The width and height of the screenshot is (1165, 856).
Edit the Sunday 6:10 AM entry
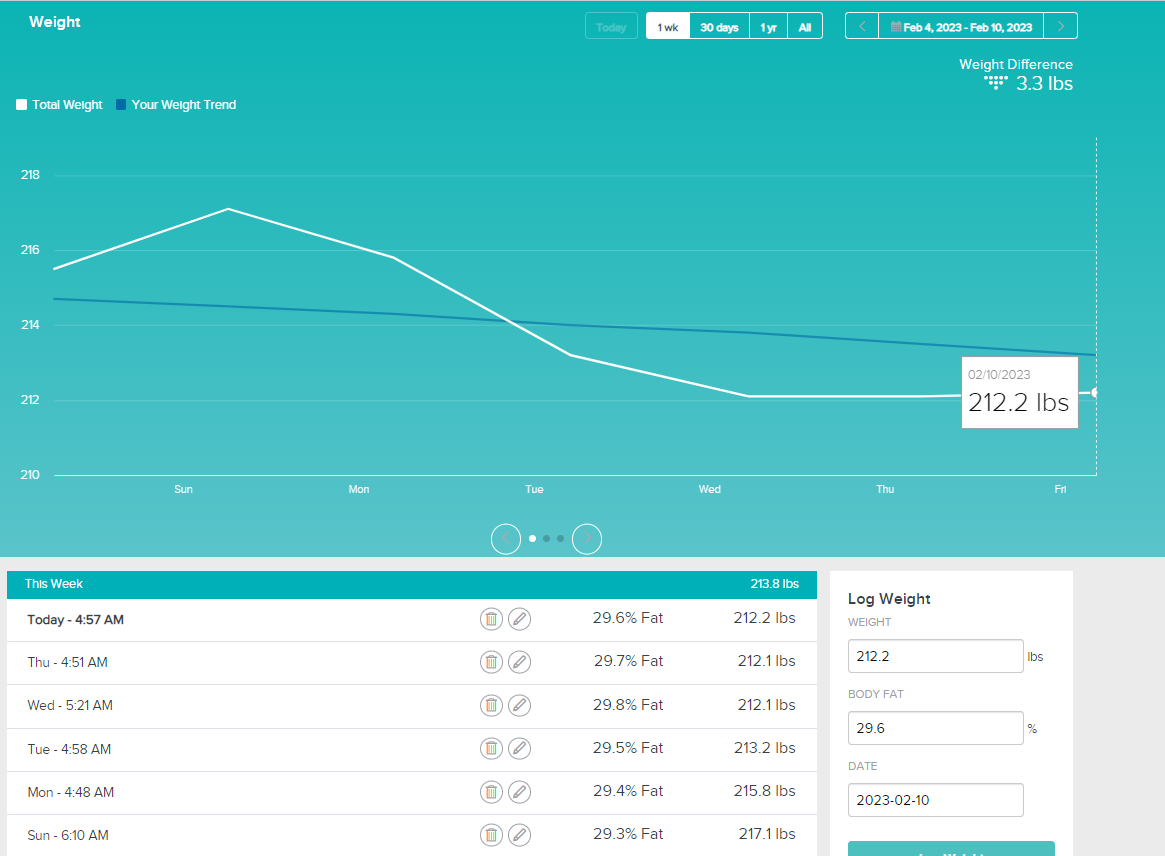[x=519, y=834]
